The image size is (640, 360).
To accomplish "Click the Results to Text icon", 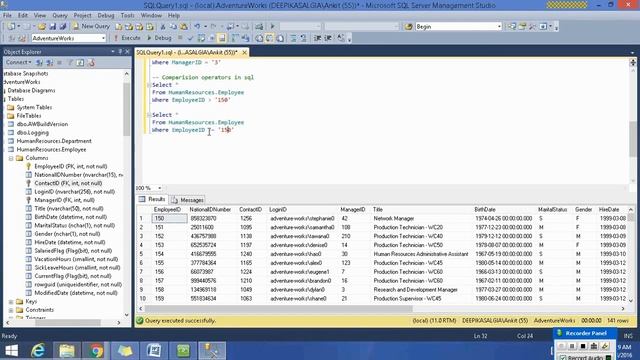I will [259, 38].
